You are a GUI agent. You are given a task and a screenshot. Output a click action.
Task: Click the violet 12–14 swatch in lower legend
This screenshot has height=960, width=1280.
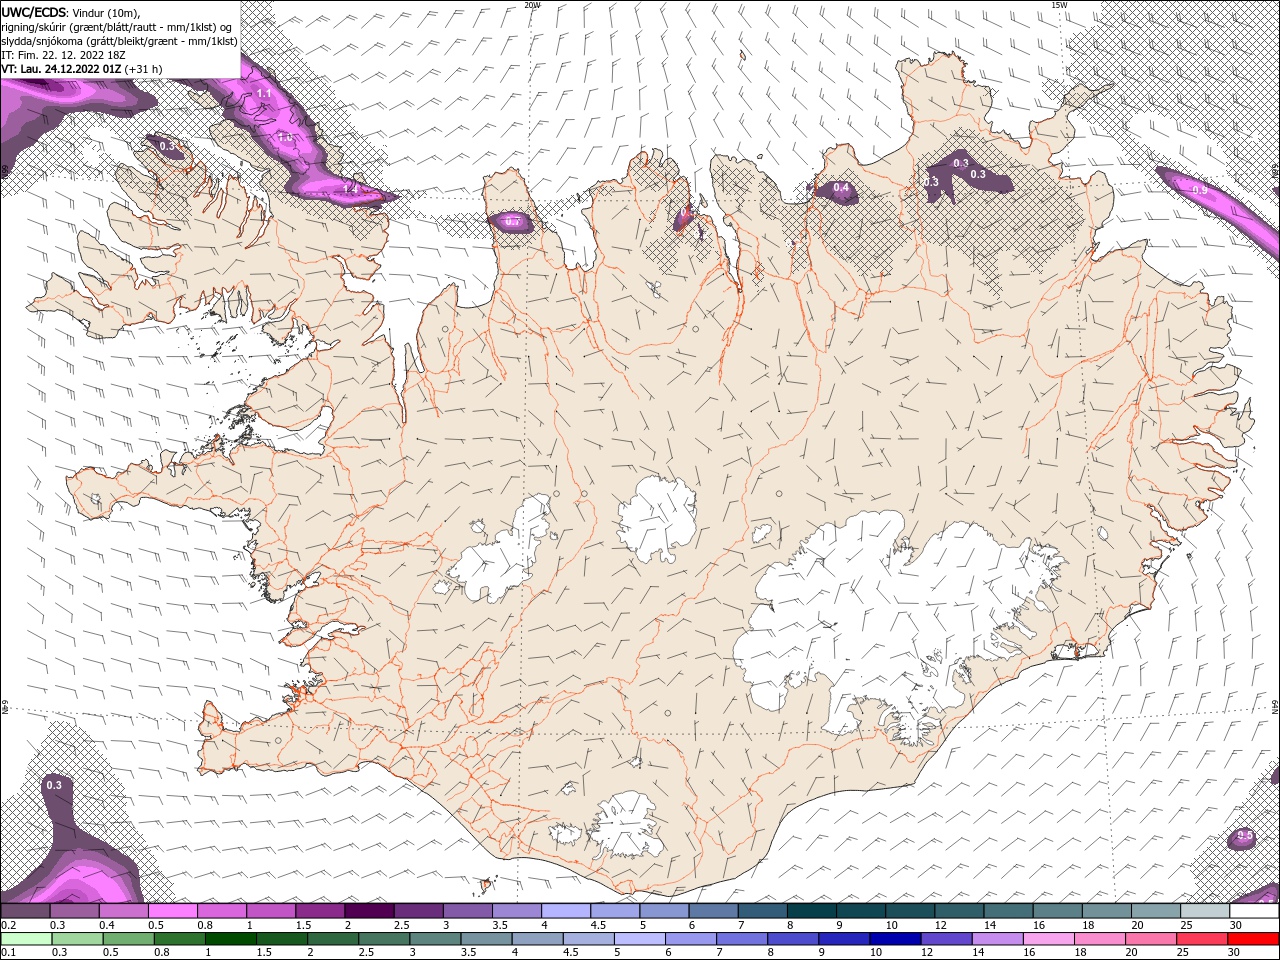(x=947, y=938)
